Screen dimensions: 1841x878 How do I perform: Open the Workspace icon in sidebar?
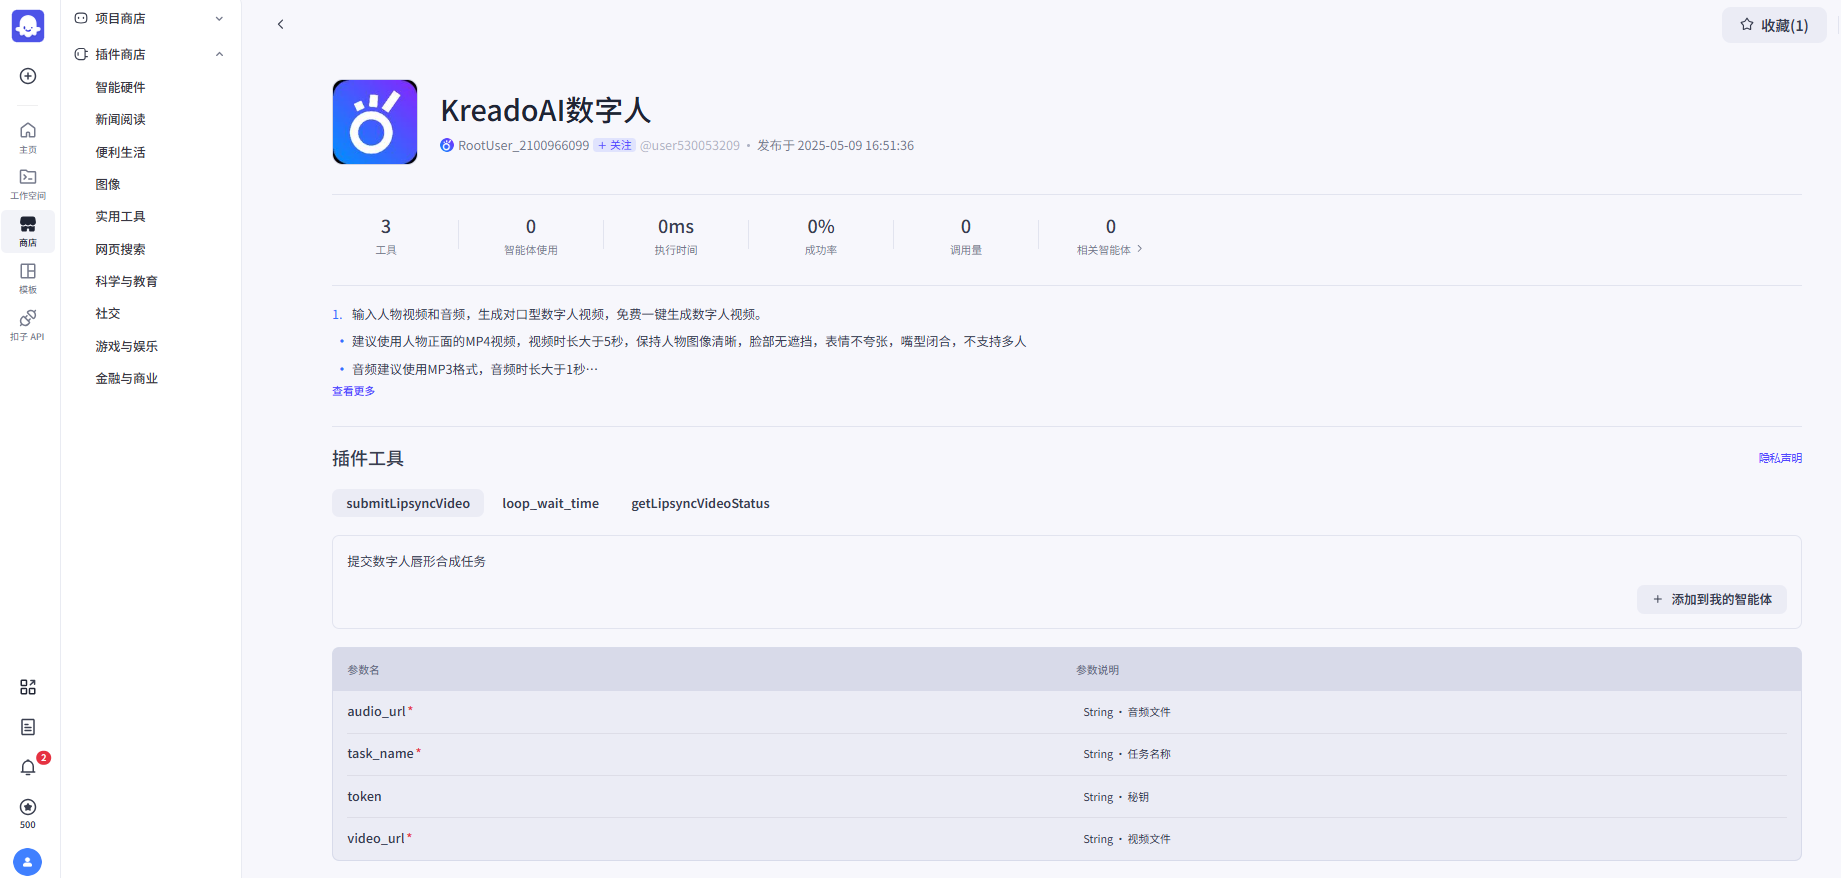pyautogui.click(x=28, y=183)
